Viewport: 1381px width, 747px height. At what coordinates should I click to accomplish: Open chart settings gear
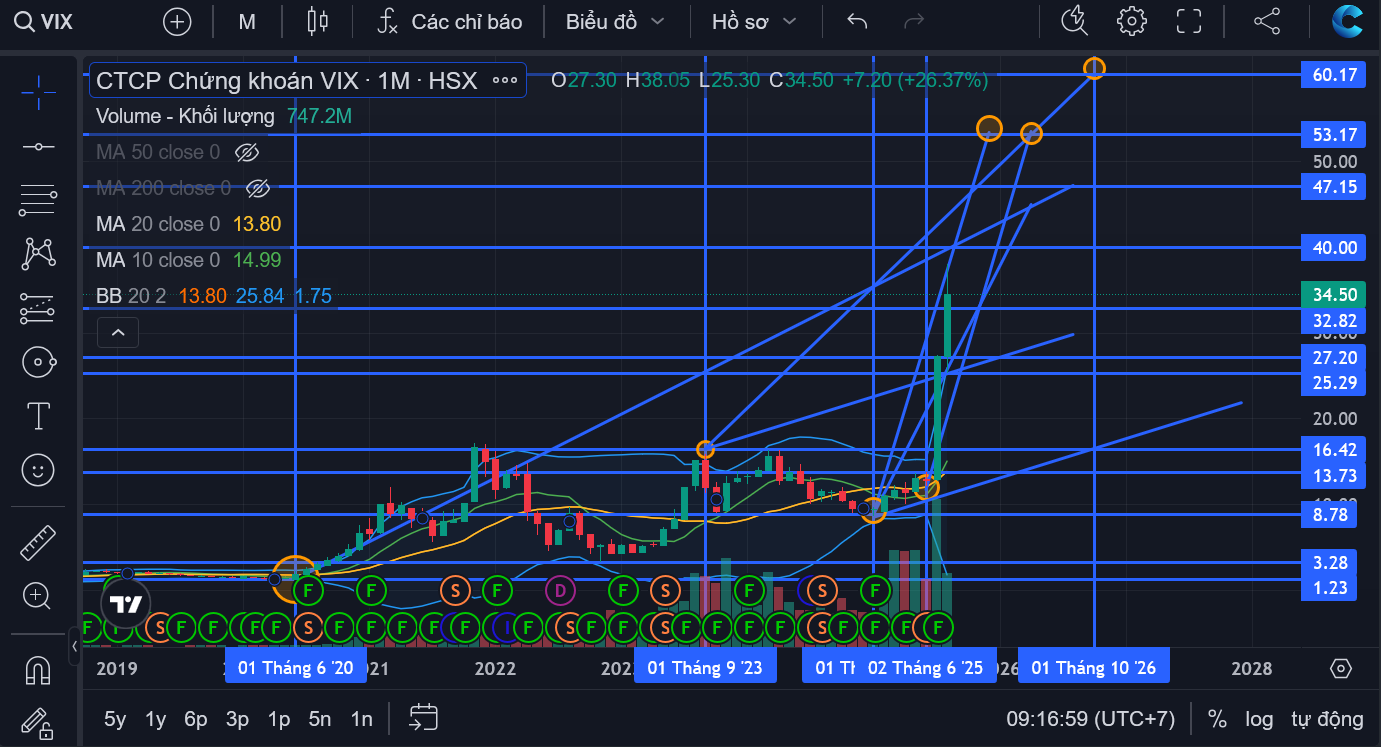coord(1132,21)
